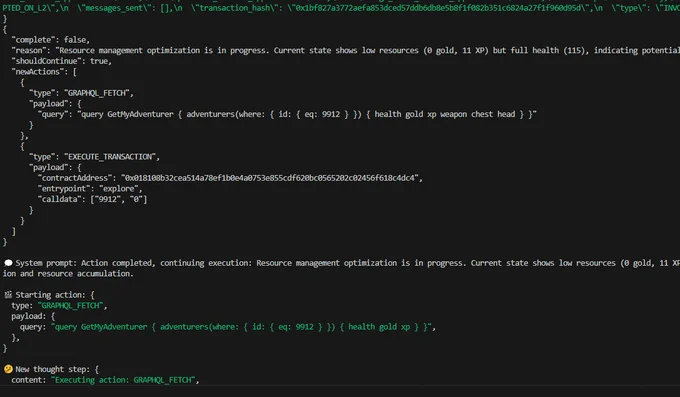Click the calldata ["9912", "0"] line

click(x=92, y=200)
